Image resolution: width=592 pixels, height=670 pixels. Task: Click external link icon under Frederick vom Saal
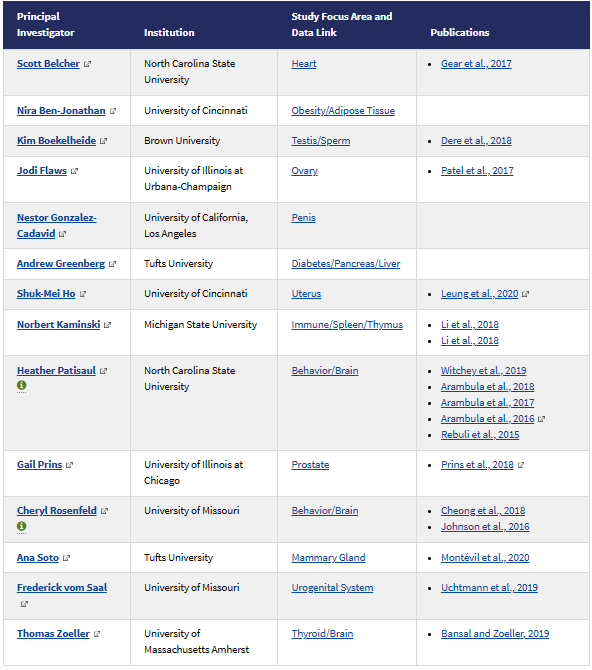24,604
